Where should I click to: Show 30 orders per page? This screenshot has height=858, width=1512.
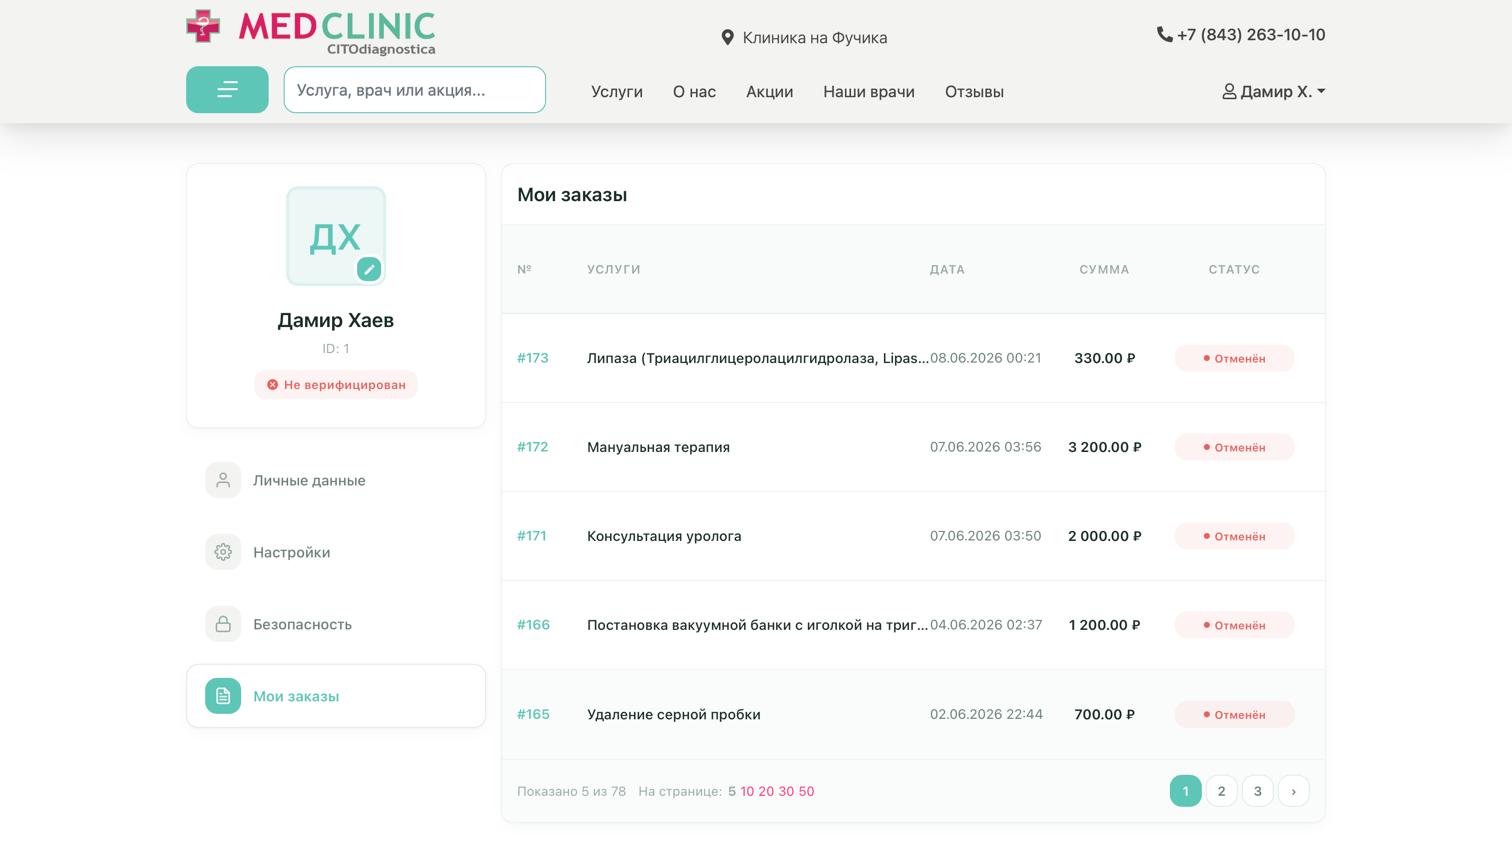point(786,791)
